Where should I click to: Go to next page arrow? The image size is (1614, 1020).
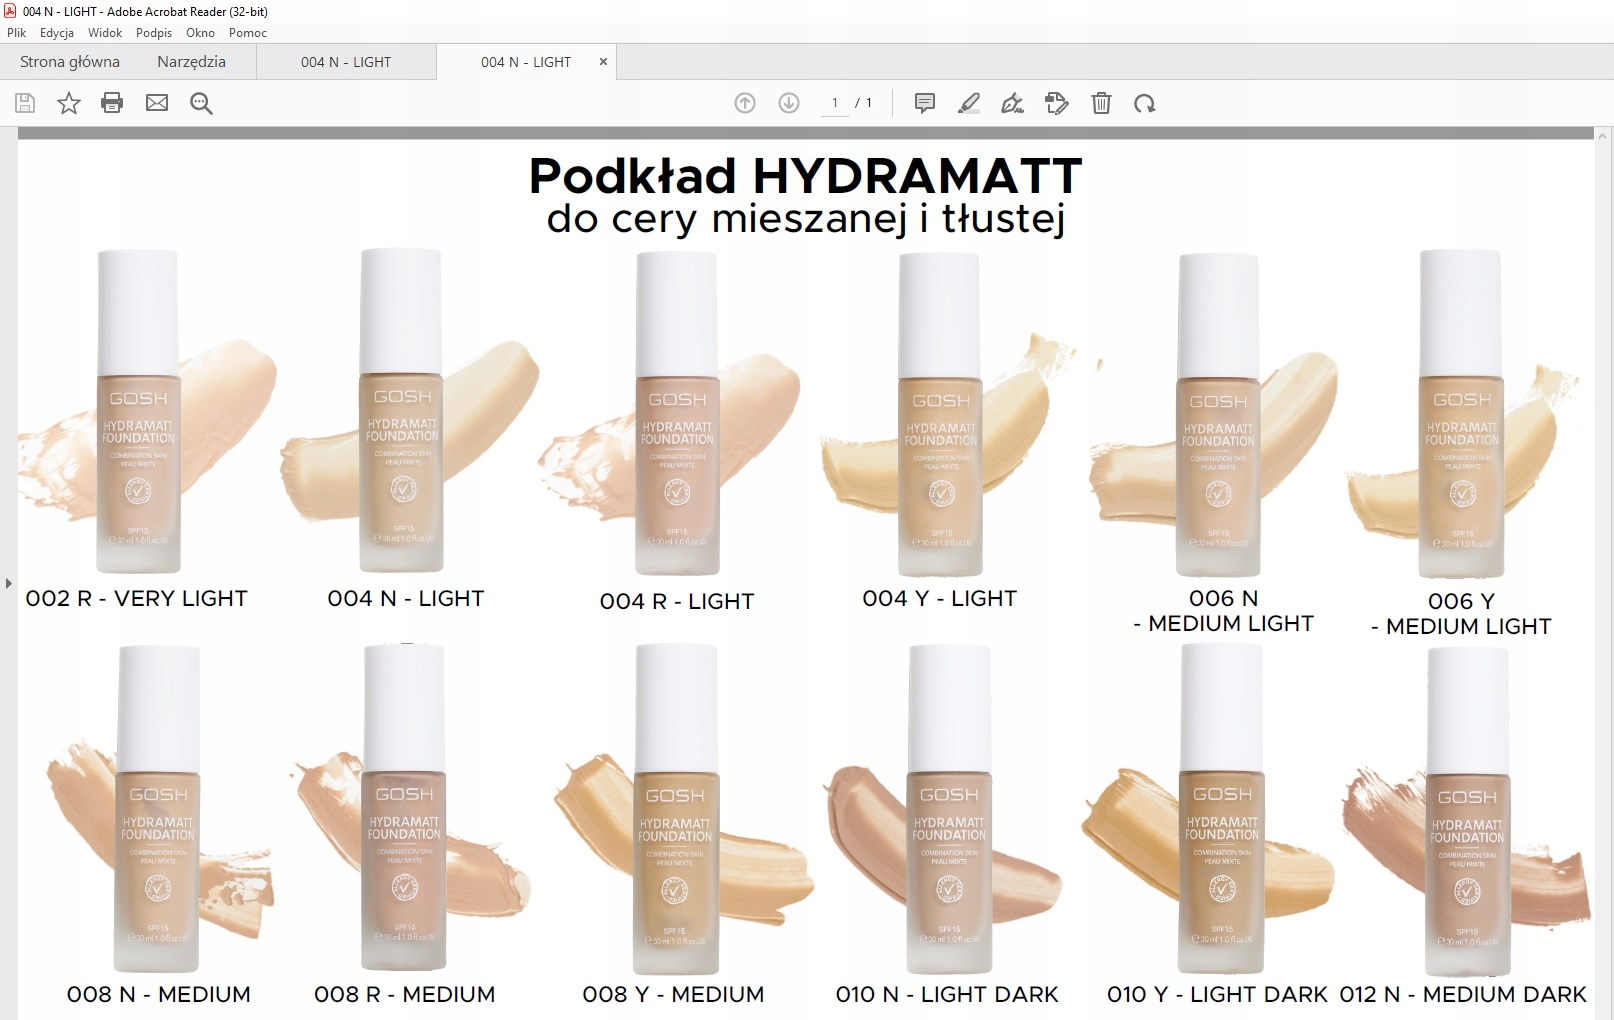[789, 103]
